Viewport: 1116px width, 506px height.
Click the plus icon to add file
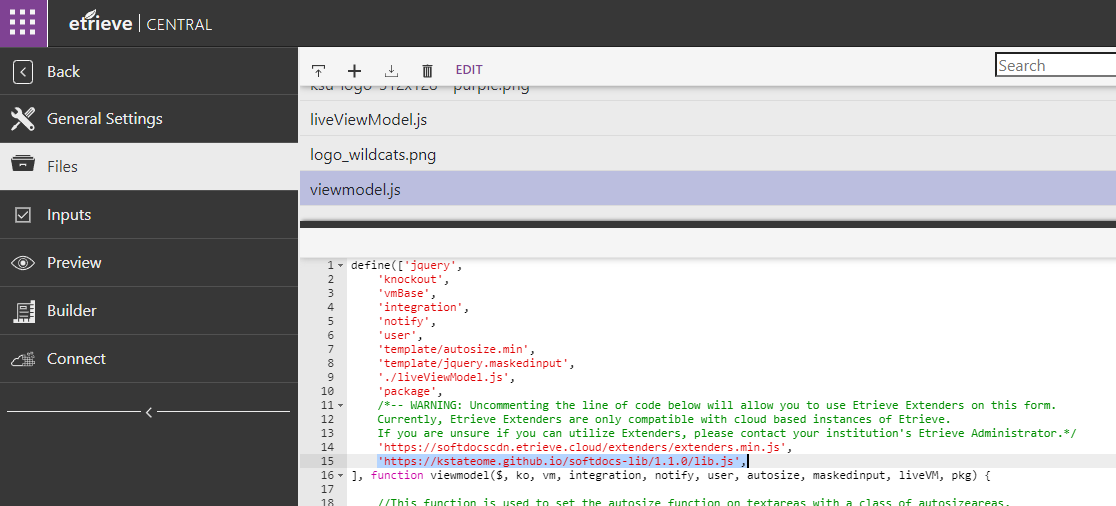tap(354, 70)
